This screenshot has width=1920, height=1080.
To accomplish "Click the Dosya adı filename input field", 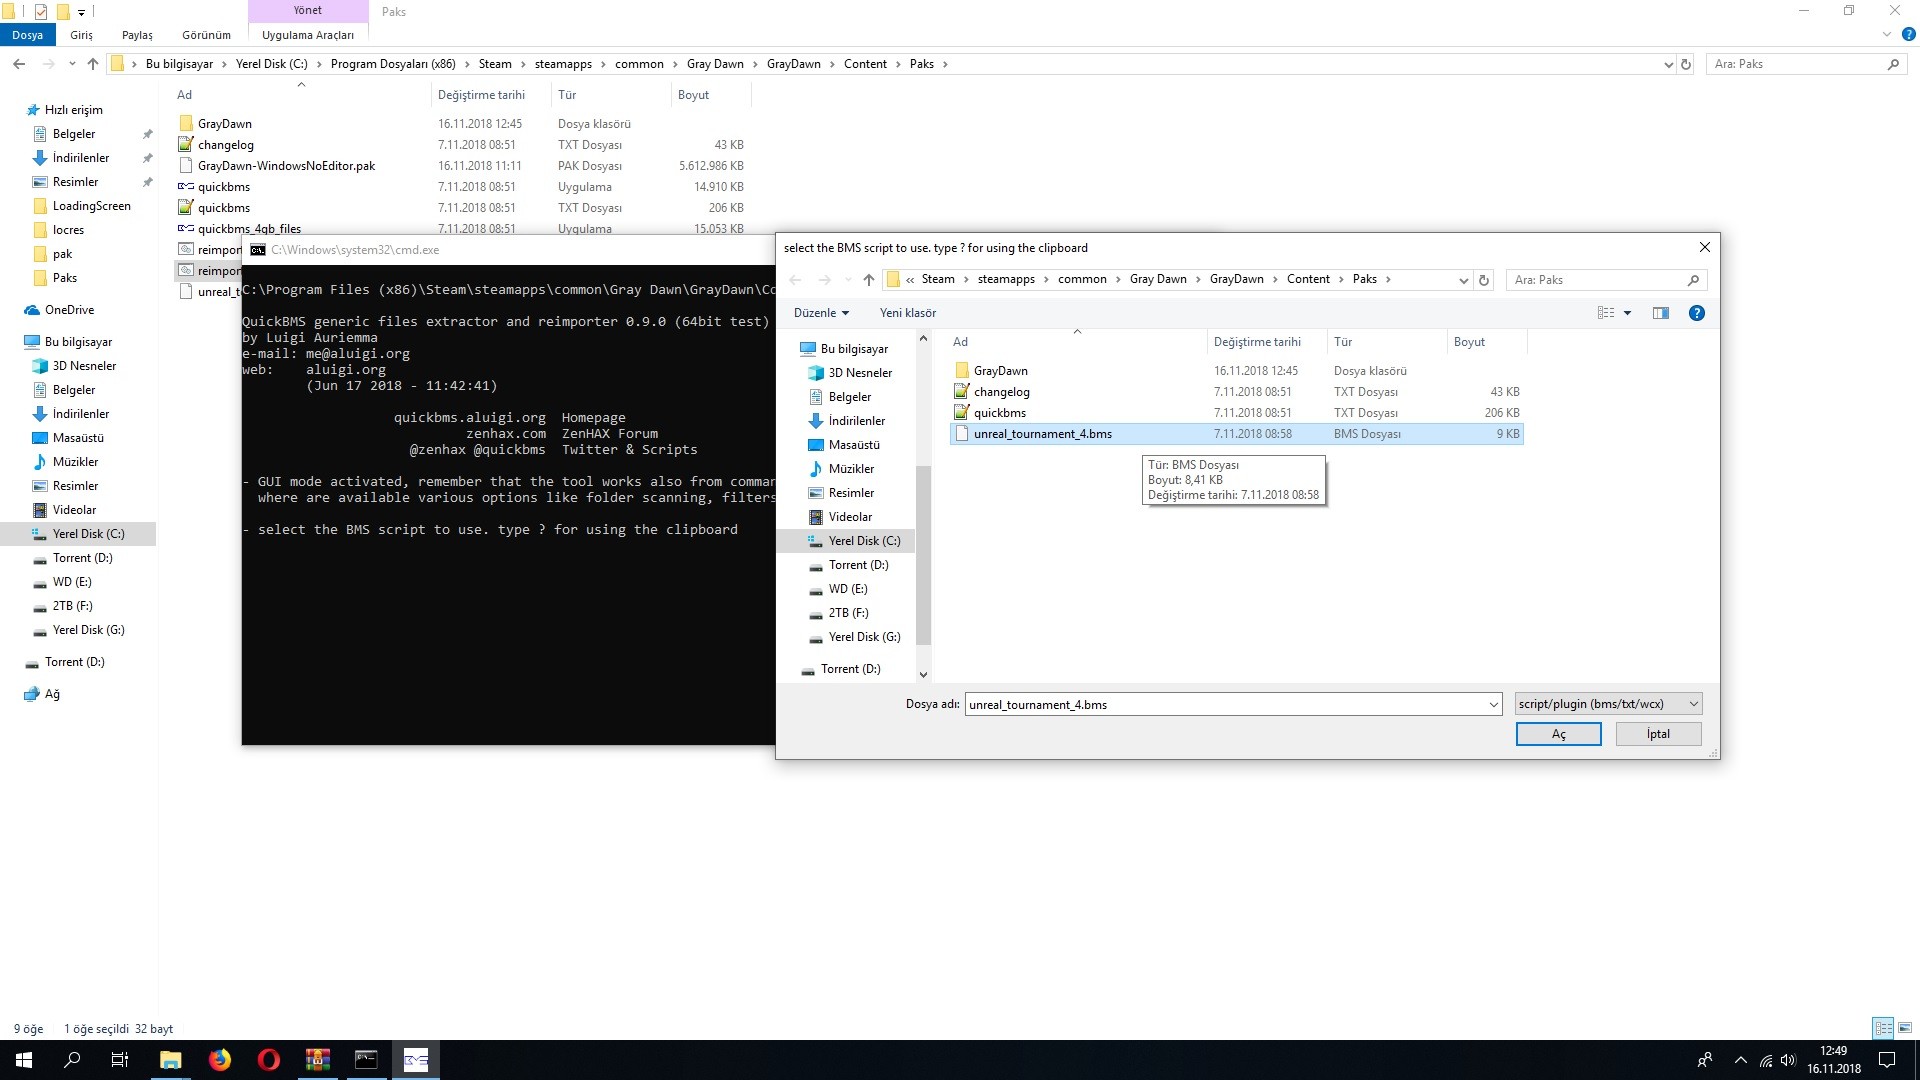I will tap(1226, 704).
